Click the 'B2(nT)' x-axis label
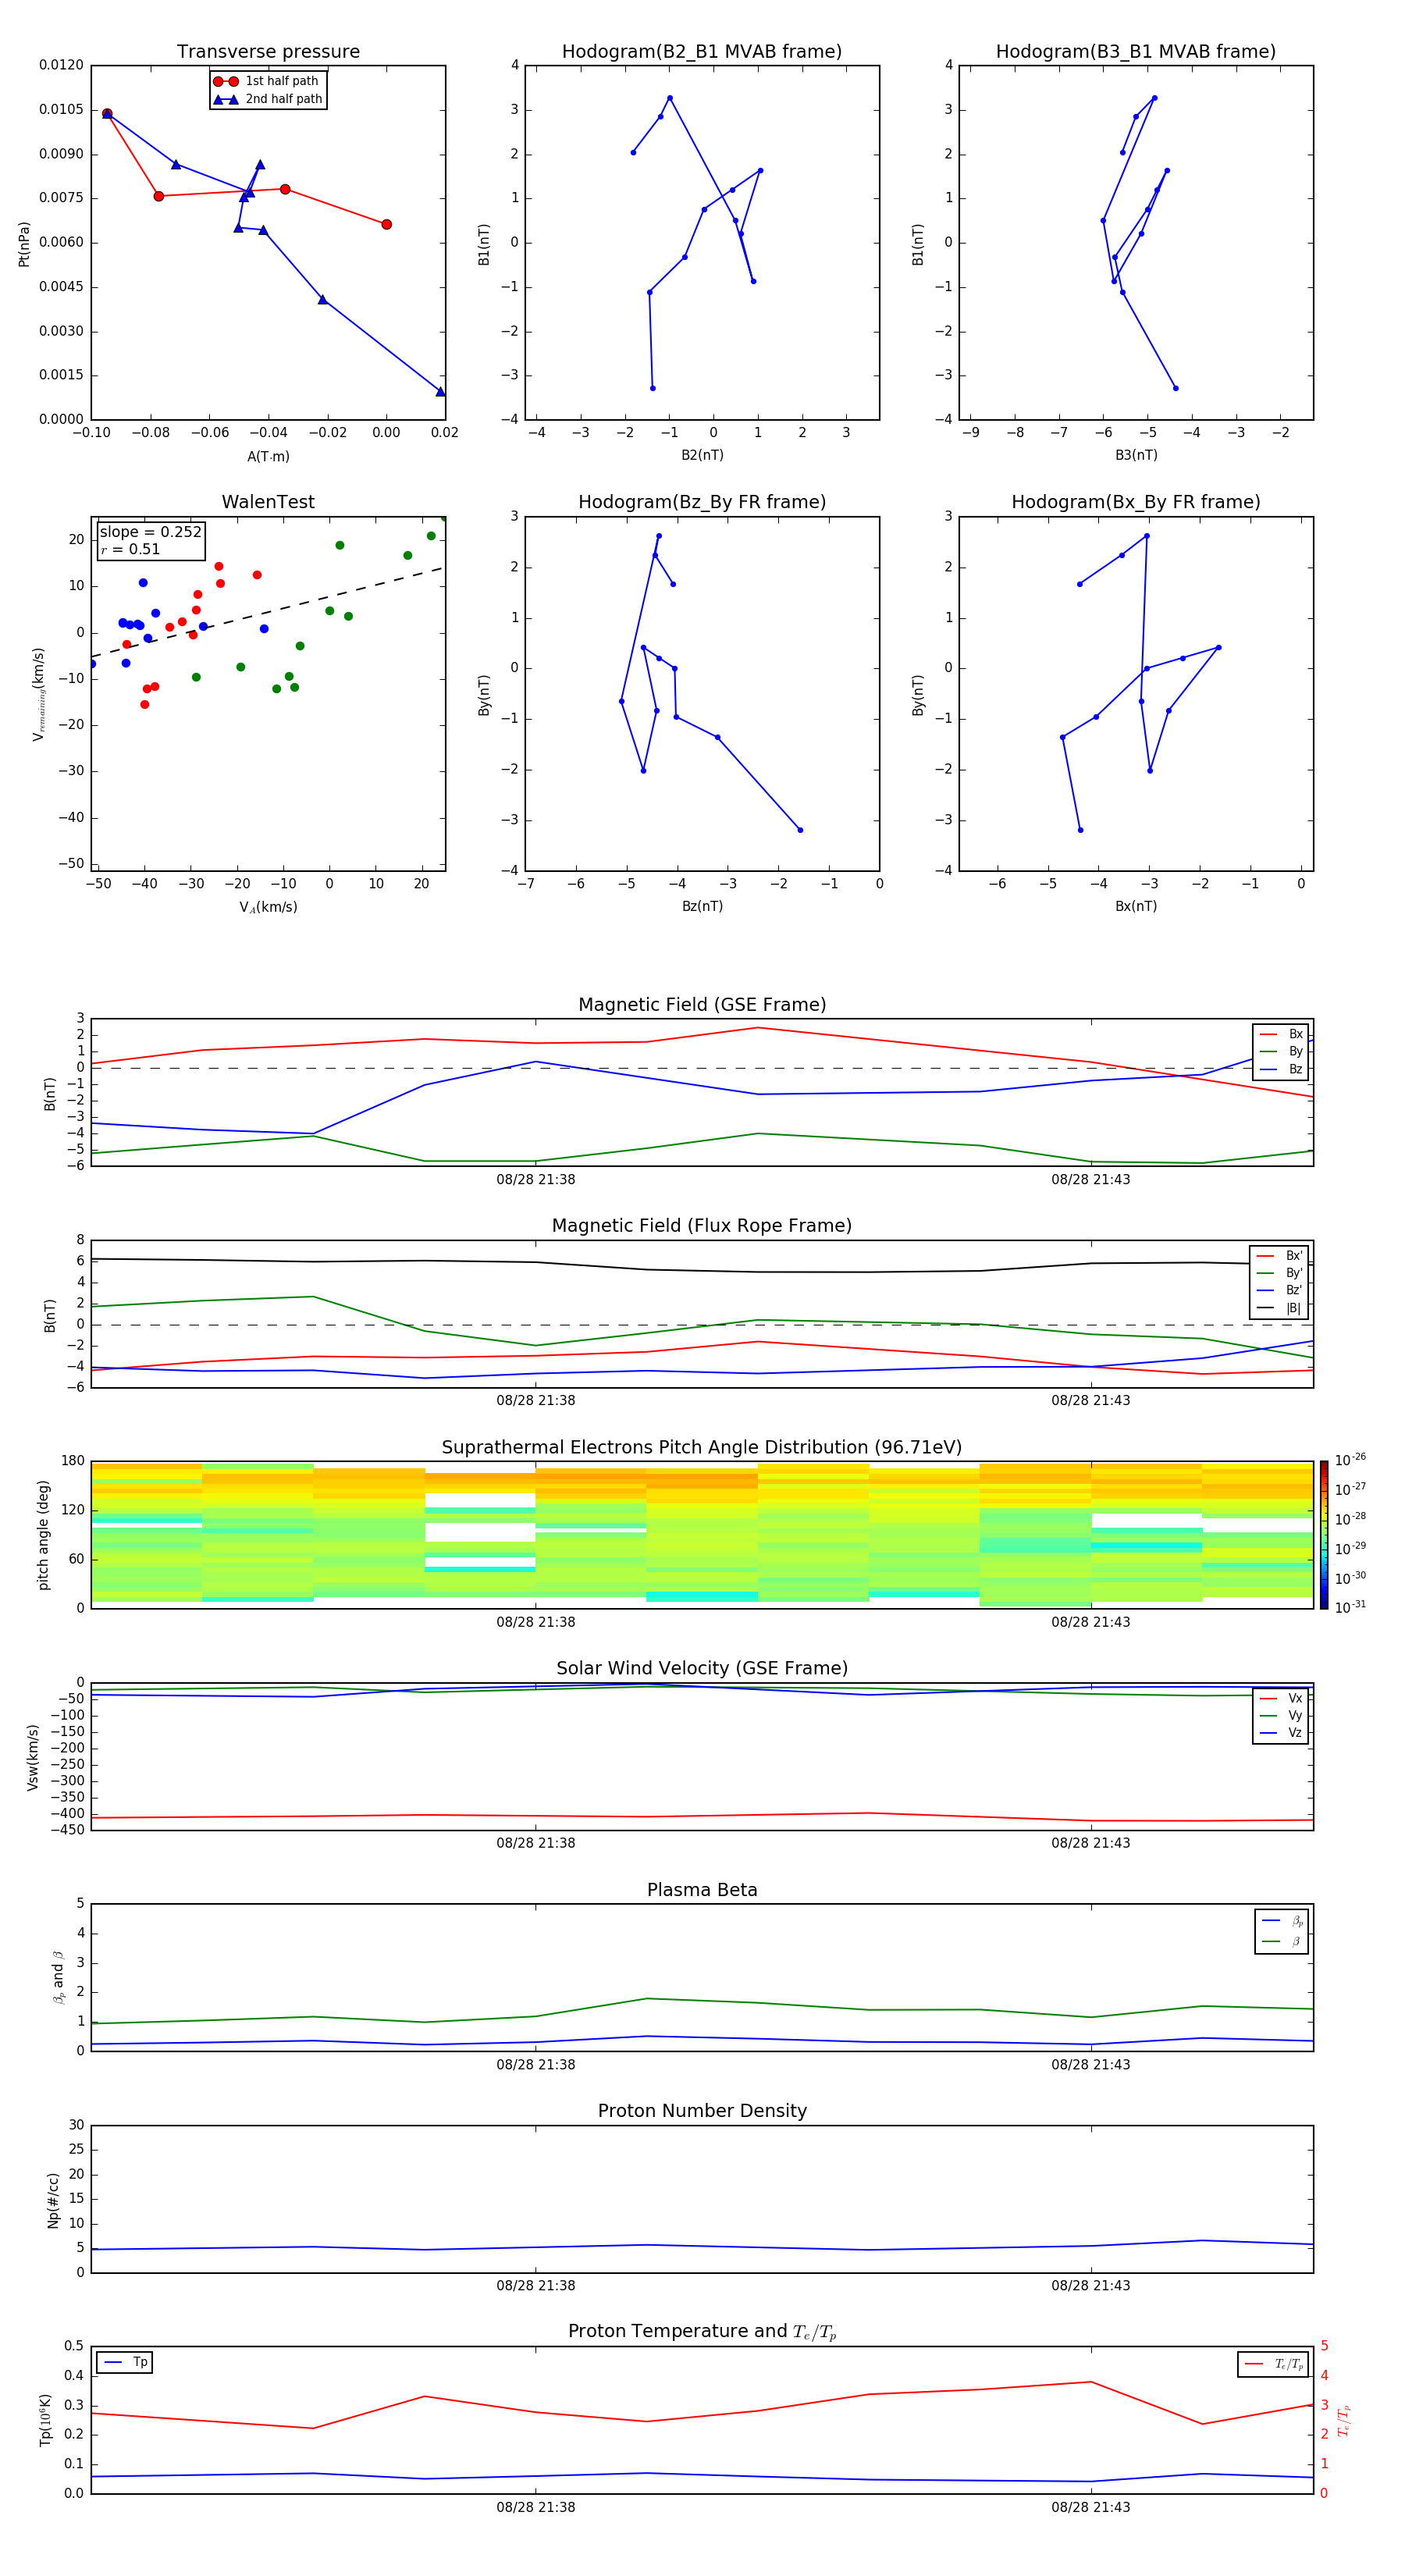The width and height of the screenshot is (1405, 2576). click(702, 455)
